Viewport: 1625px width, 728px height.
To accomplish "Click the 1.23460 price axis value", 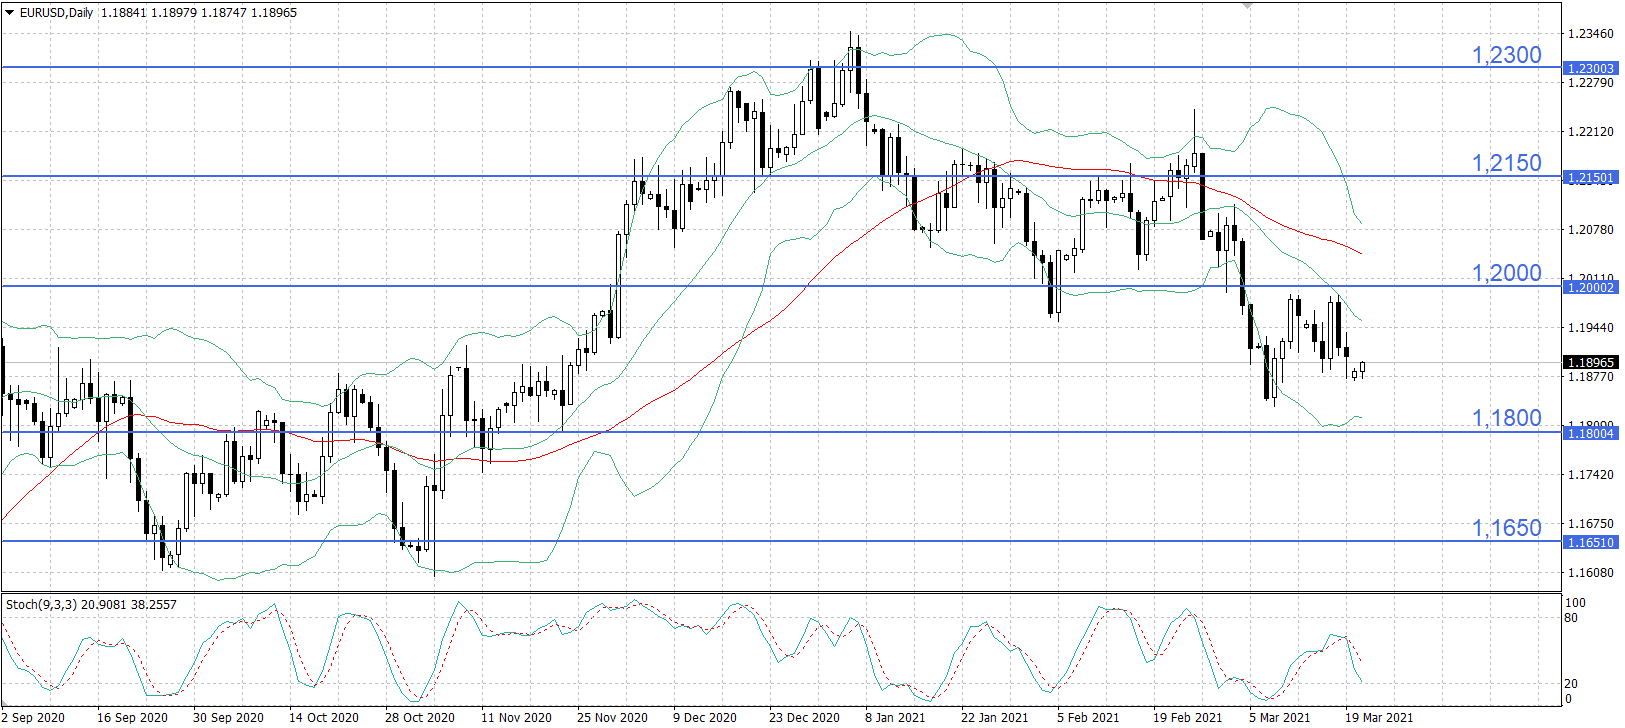I will point(1590,34).
